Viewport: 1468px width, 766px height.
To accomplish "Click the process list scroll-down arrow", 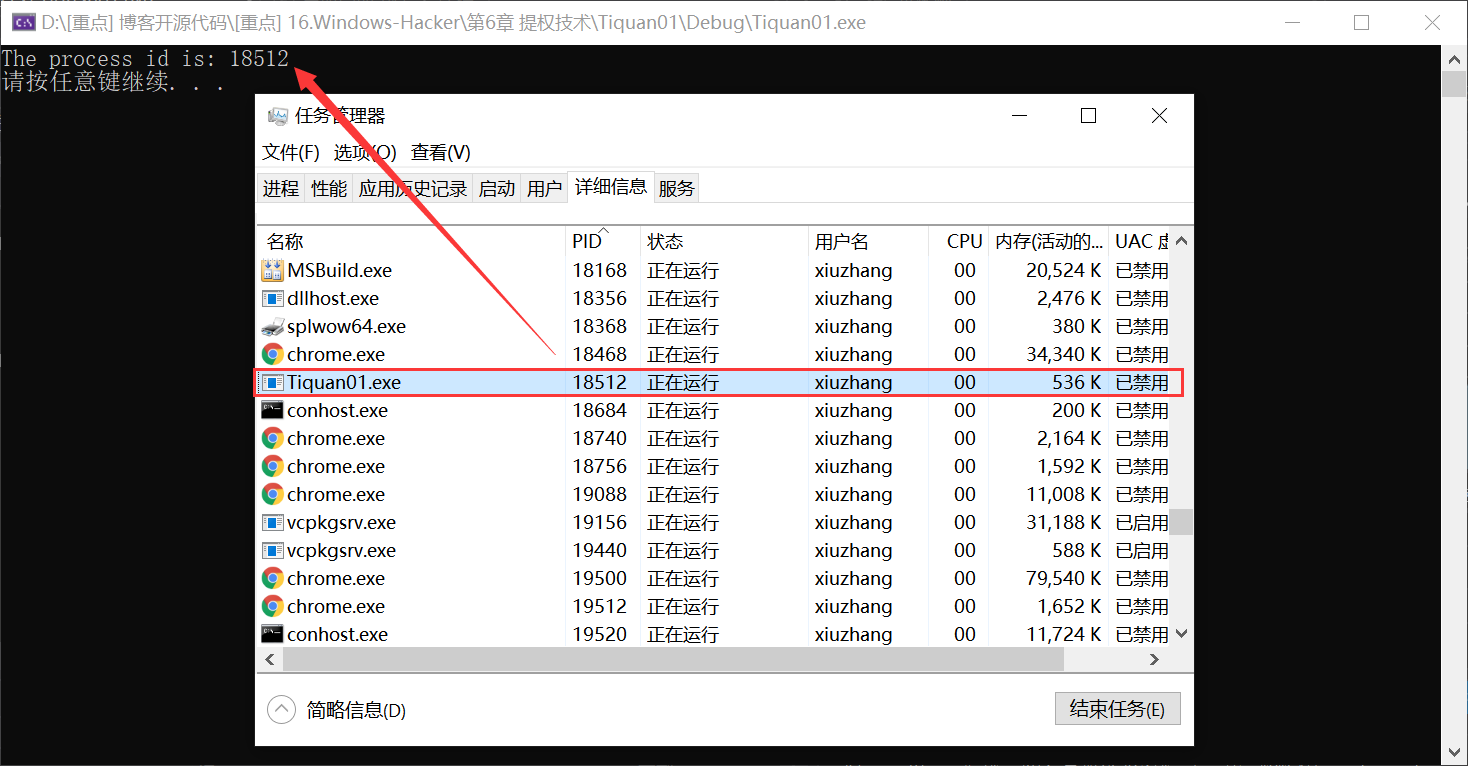I will point(1182,633).
